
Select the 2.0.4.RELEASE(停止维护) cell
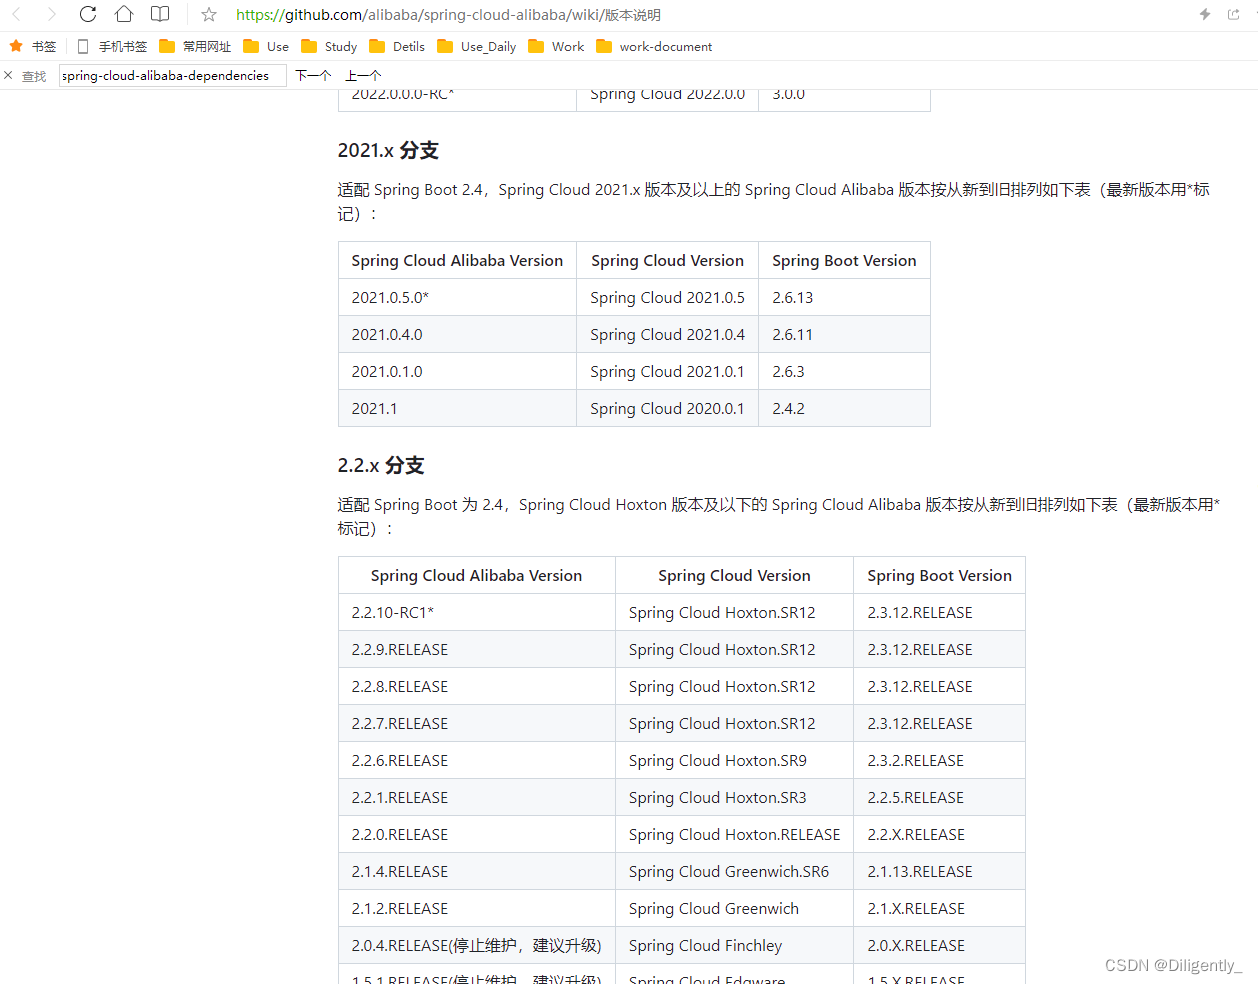(x=477, y=945)
